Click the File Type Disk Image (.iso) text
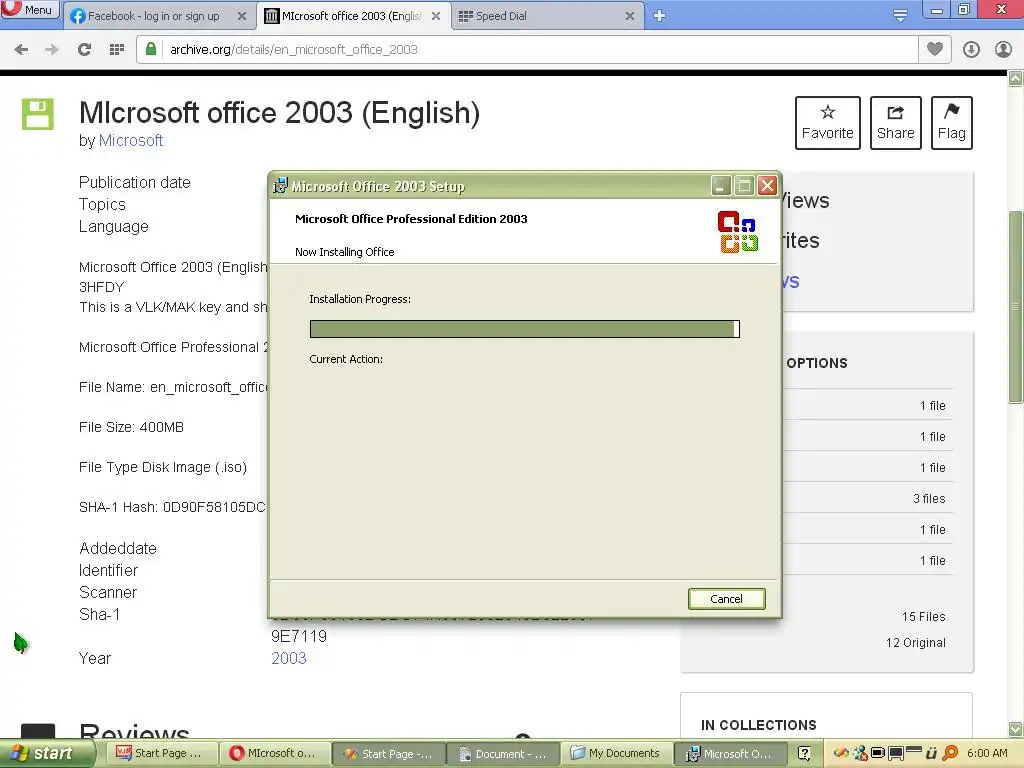Screen dimensions: 1024x768 (163, 468)
